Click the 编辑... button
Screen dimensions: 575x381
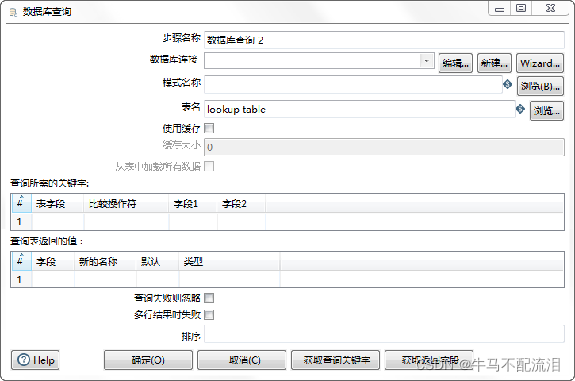[x=455, y=63]
